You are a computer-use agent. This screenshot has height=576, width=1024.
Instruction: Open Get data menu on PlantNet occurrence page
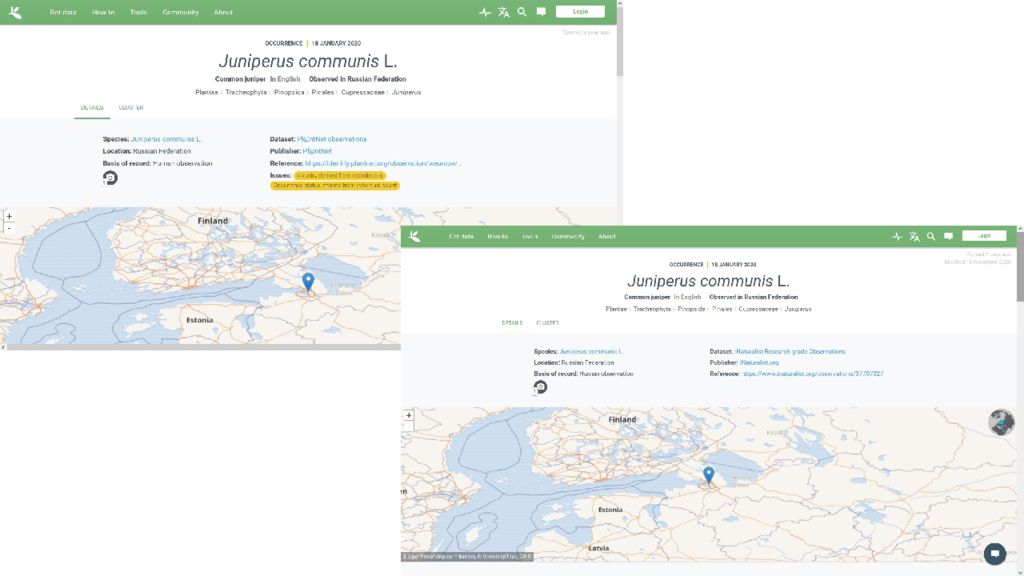point(63,12)
